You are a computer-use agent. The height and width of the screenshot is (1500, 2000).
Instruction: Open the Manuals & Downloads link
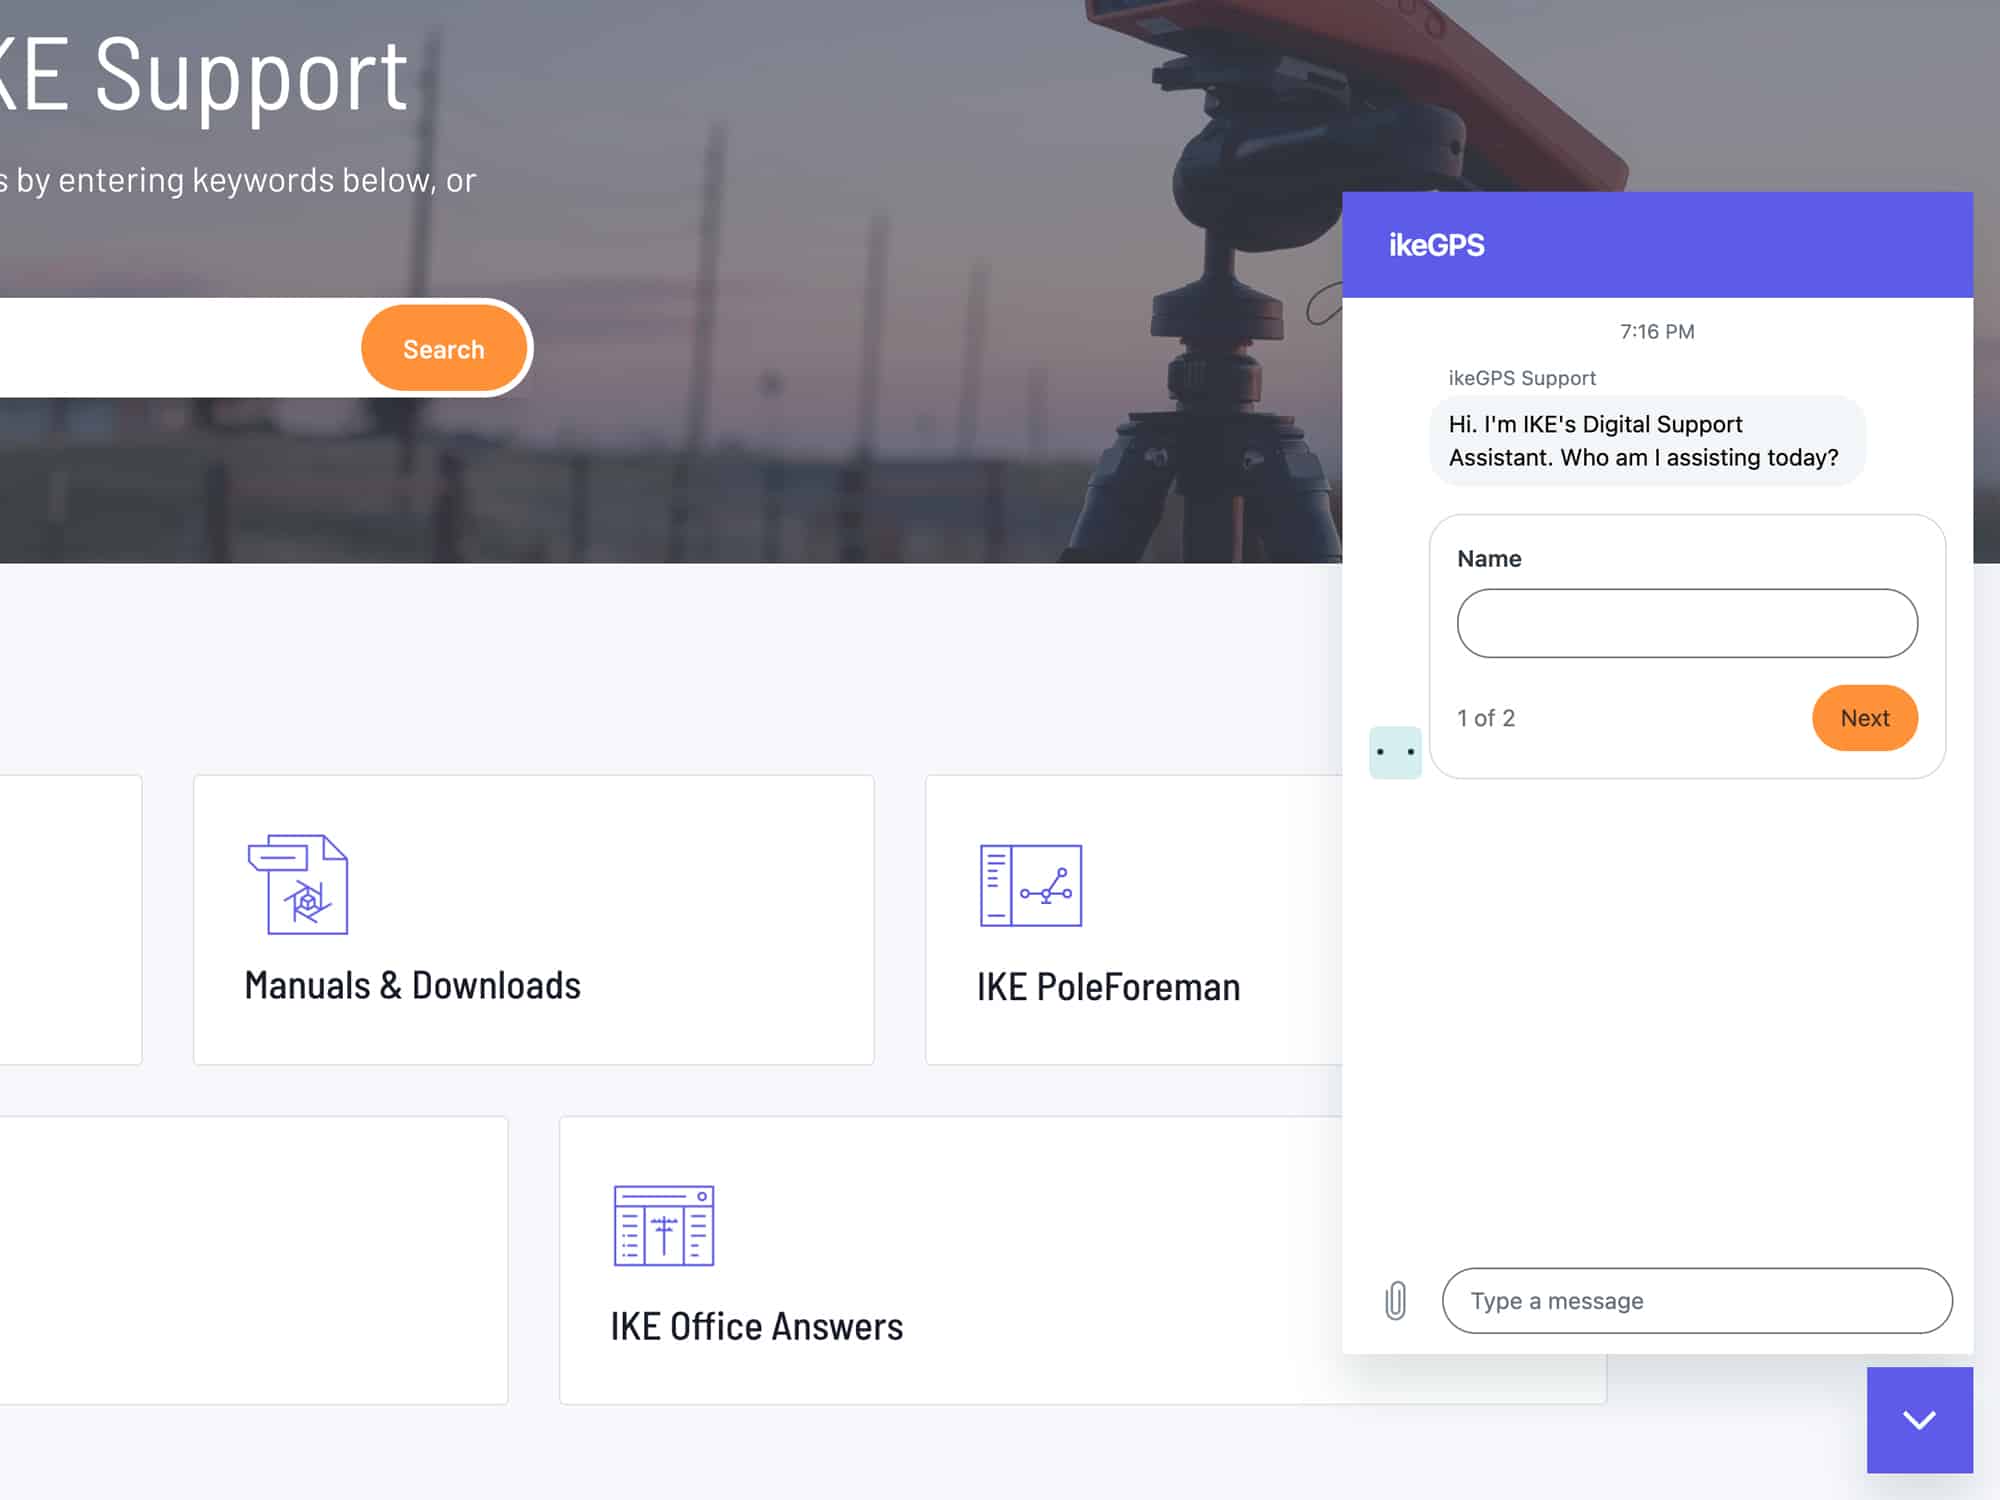(x=412, y=986)
